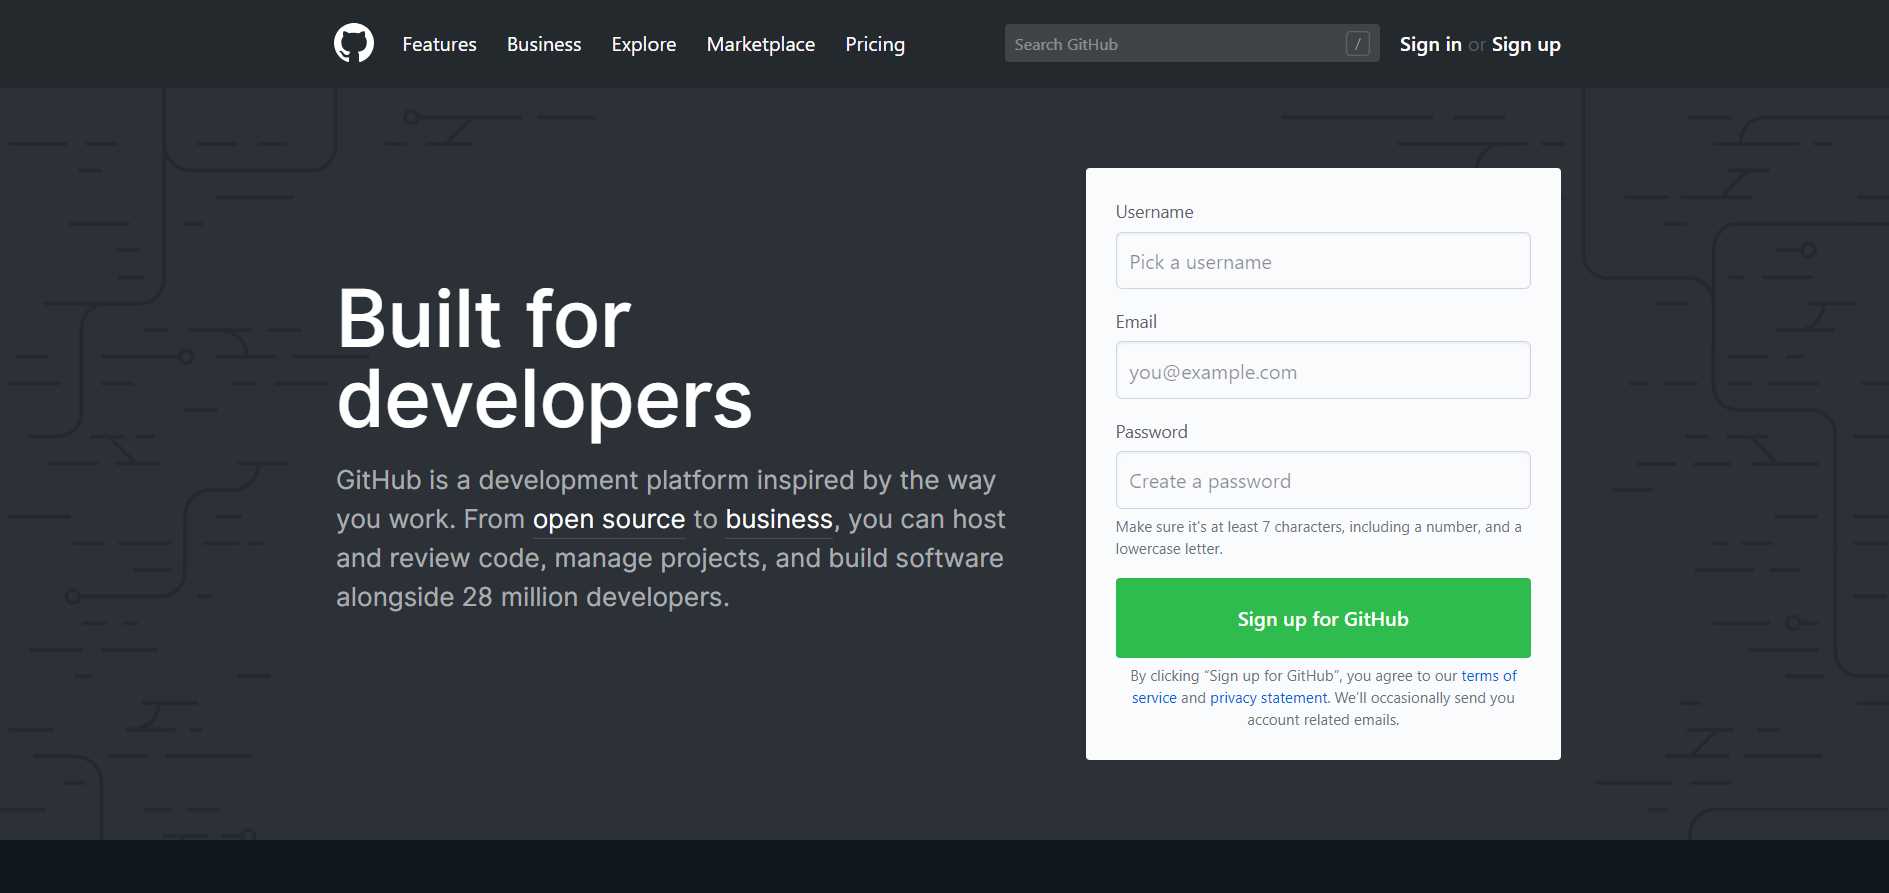Click the Sign up for GitHub button
The image size is (1889, 893).
tap(1323, 618)
